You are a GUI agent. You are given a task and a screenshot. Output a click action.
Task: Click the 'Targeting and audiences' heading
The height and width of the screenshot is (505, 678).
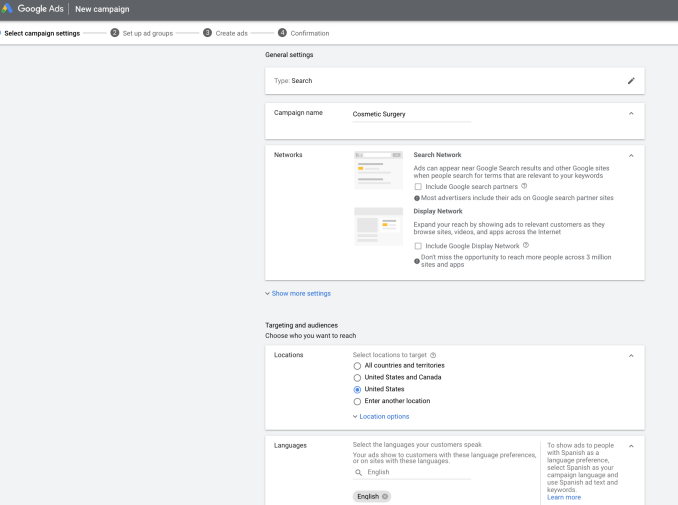point(301,325)
